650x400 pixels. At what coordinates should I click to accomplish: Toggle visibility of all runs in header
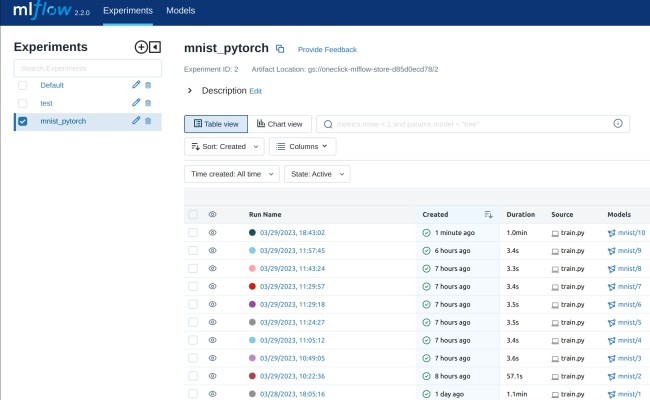[212, 214]
